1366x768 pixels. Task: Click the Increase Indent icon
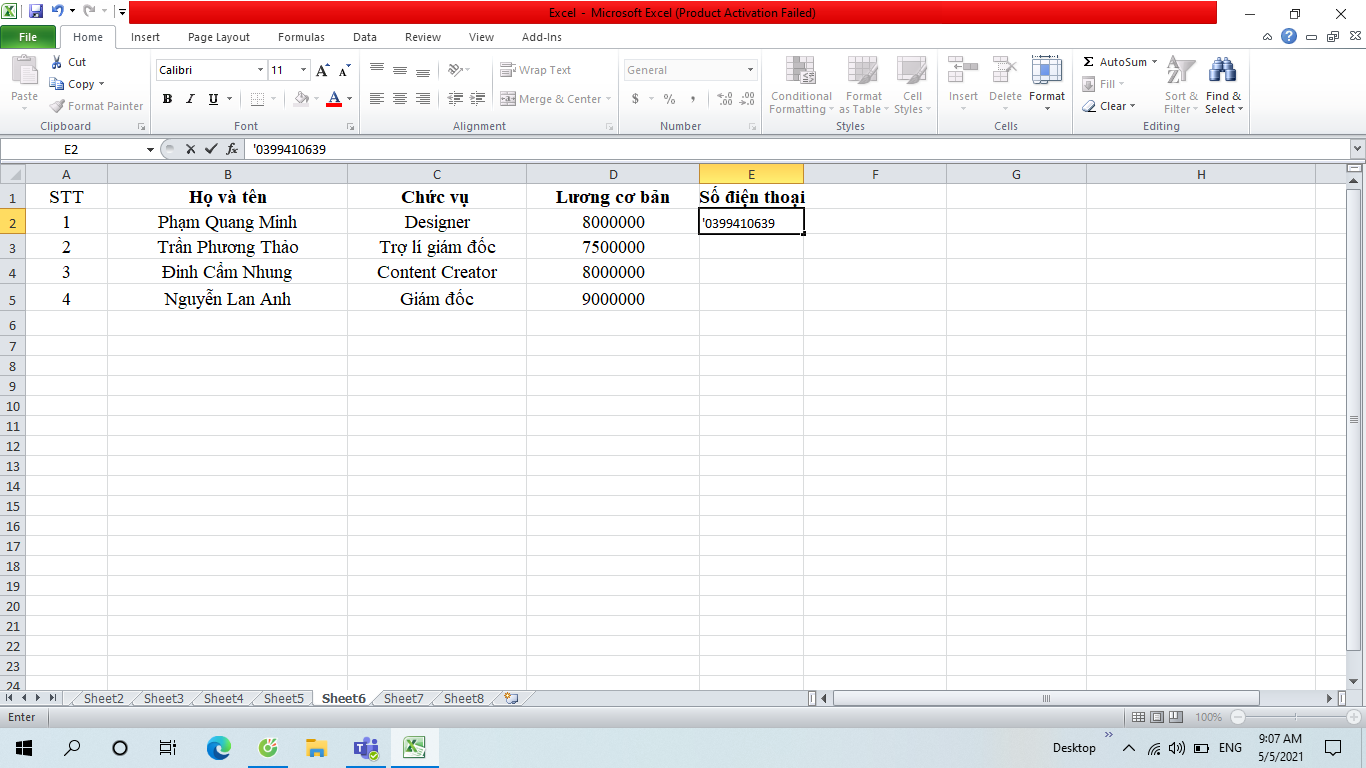[479, 99]
